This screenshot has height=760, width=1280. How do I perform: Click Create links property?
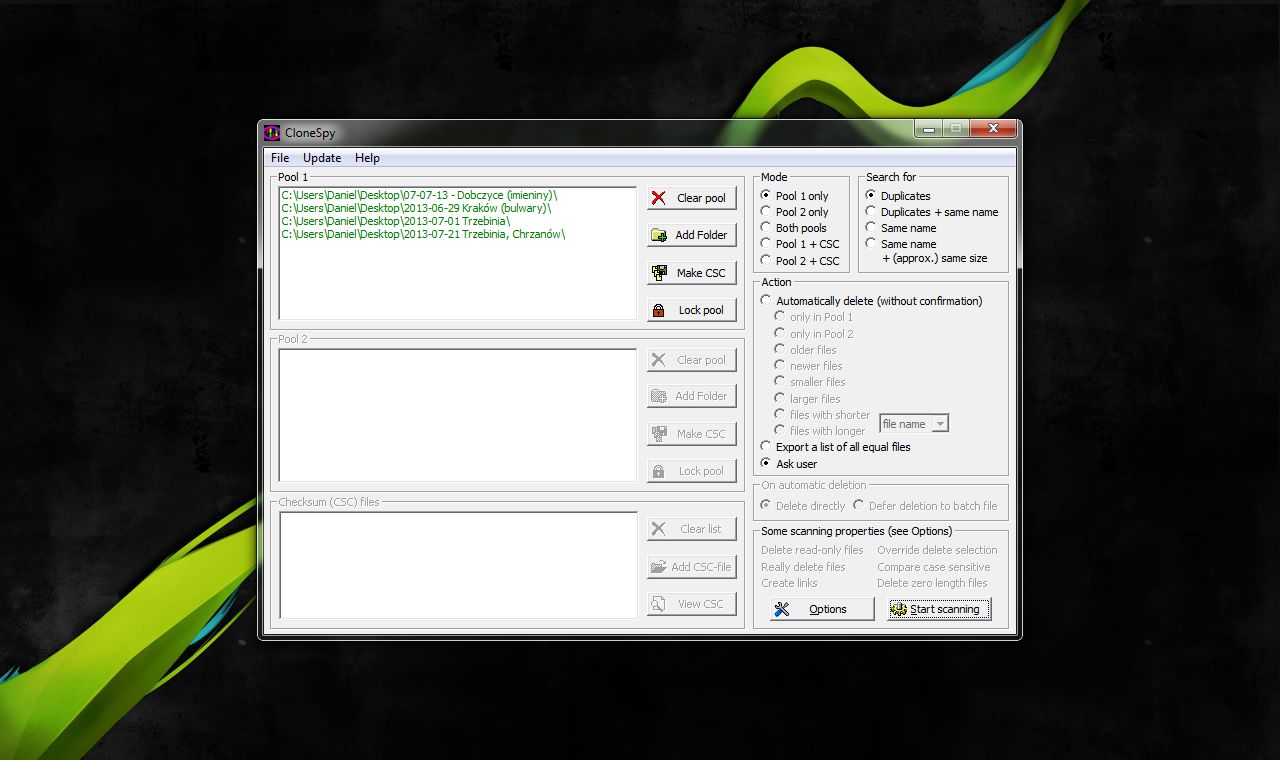(x=789, y=583)
